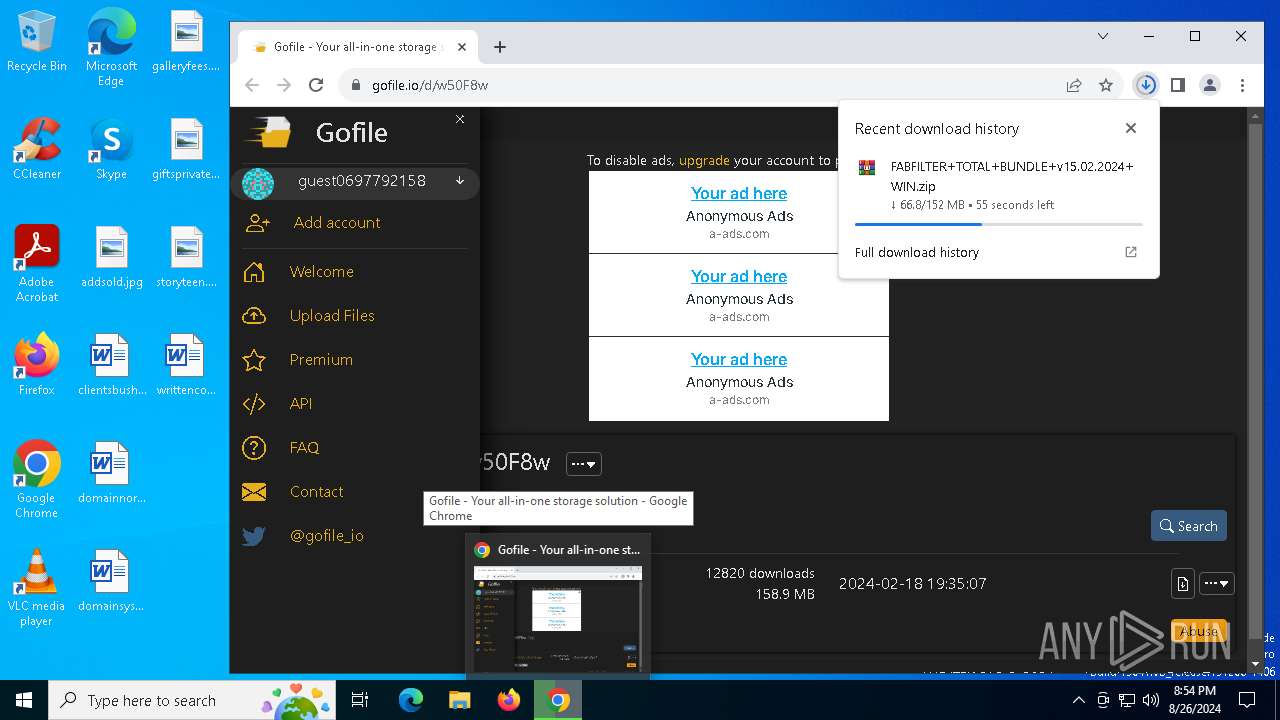Open Chrome profile avatar
Screen dimensions: 1280x720
1210,85
